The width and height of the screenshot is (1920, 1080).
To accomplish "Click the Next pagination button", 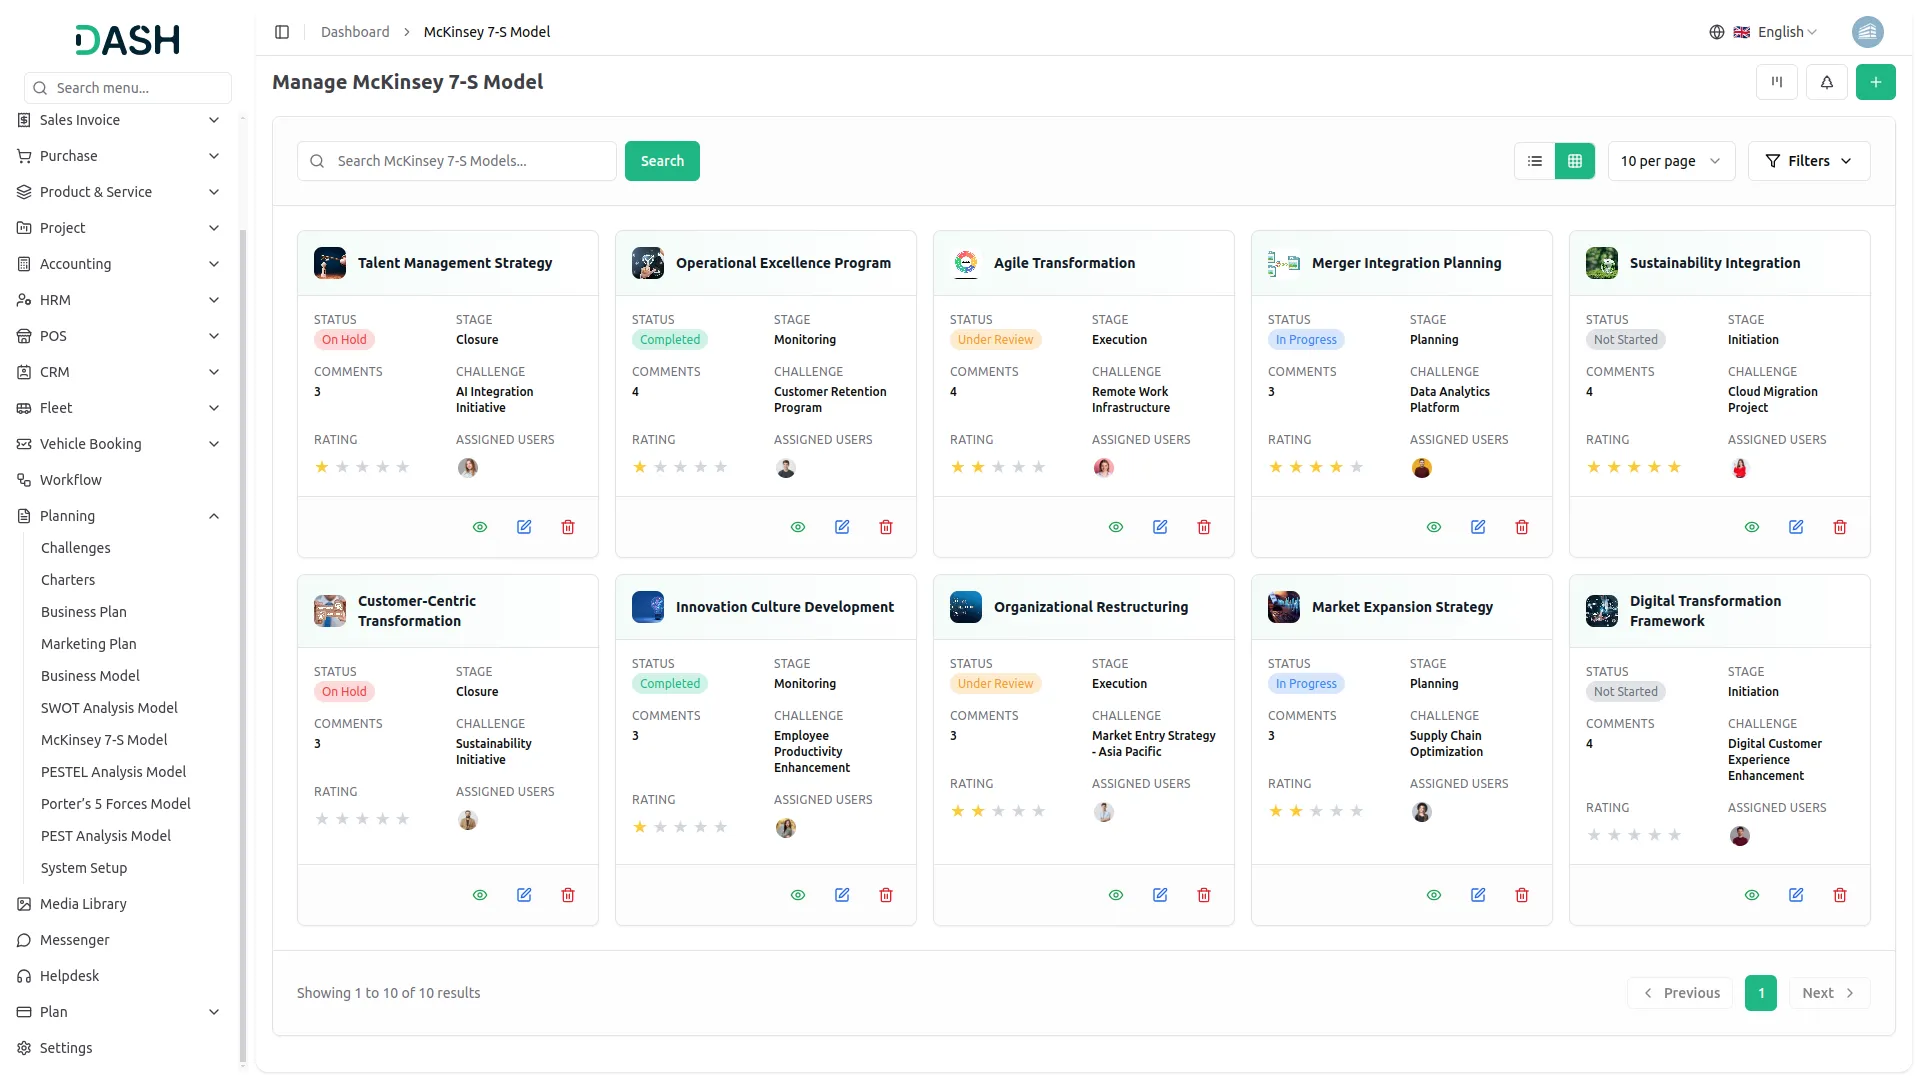I will pyautogui.click(x=1829, y=993).
